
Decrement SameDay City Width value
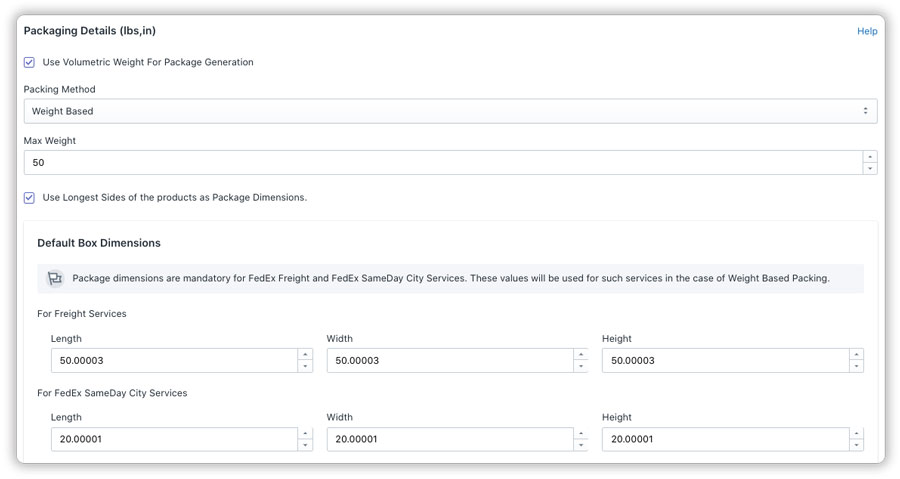(x=581, y=445)
